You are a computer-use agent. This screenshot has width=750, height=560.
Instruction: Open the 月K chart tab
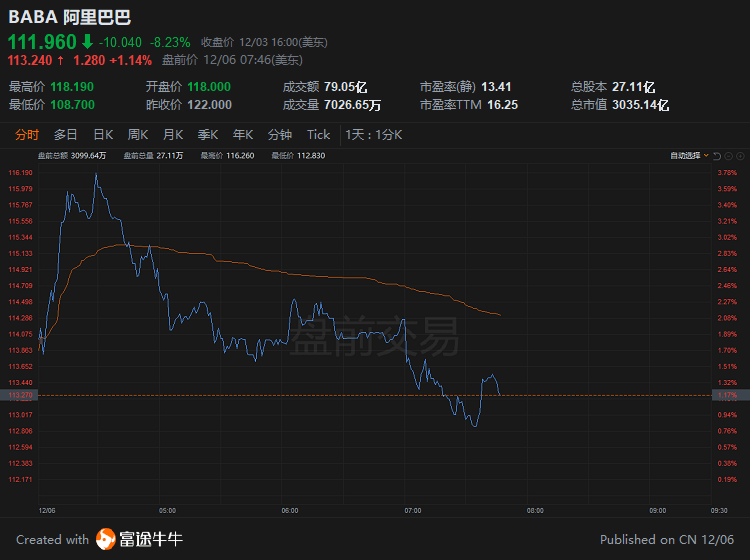[x=173, y=135]
